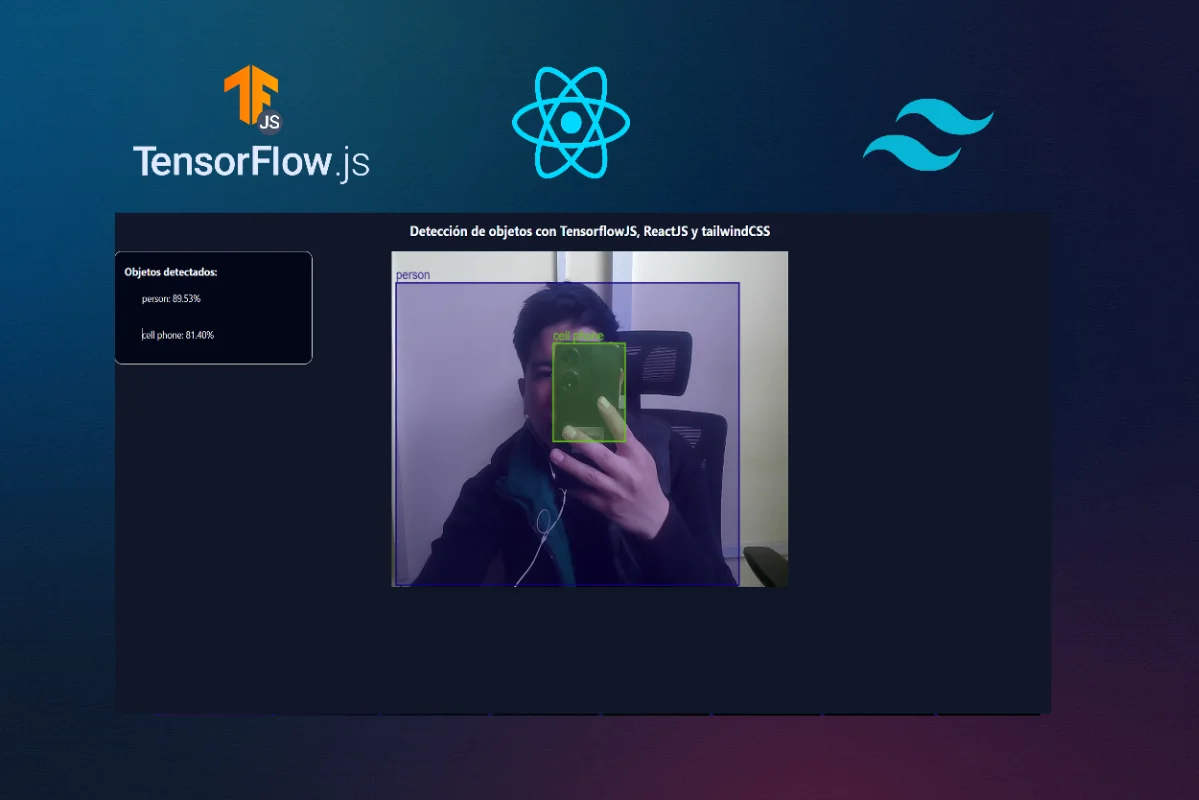Image resolution: width=1199 pixels, height=800 pixels.
Task: Click the 'person' bounding box label
Action: pyautogui.click(x=413, y=275)
